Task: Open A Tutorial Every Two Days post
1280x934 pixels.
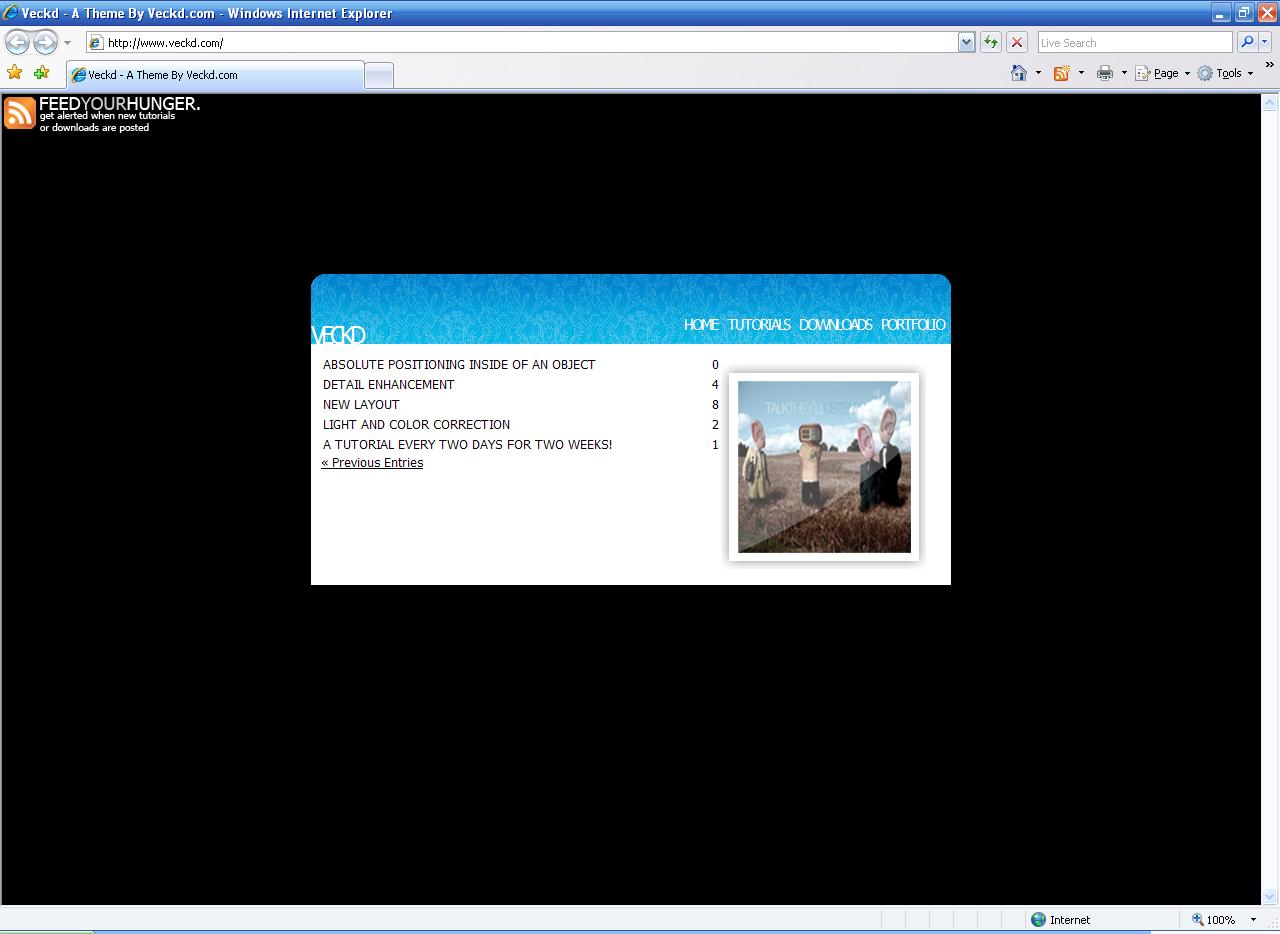Action: (x=467, y=445)
